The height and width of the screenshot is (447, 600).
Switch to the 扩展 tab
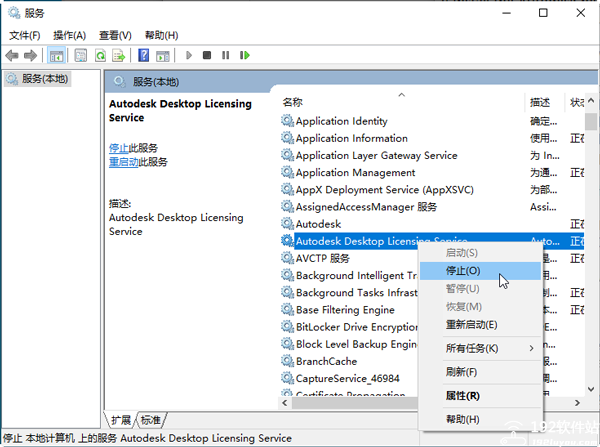[121, 420]
